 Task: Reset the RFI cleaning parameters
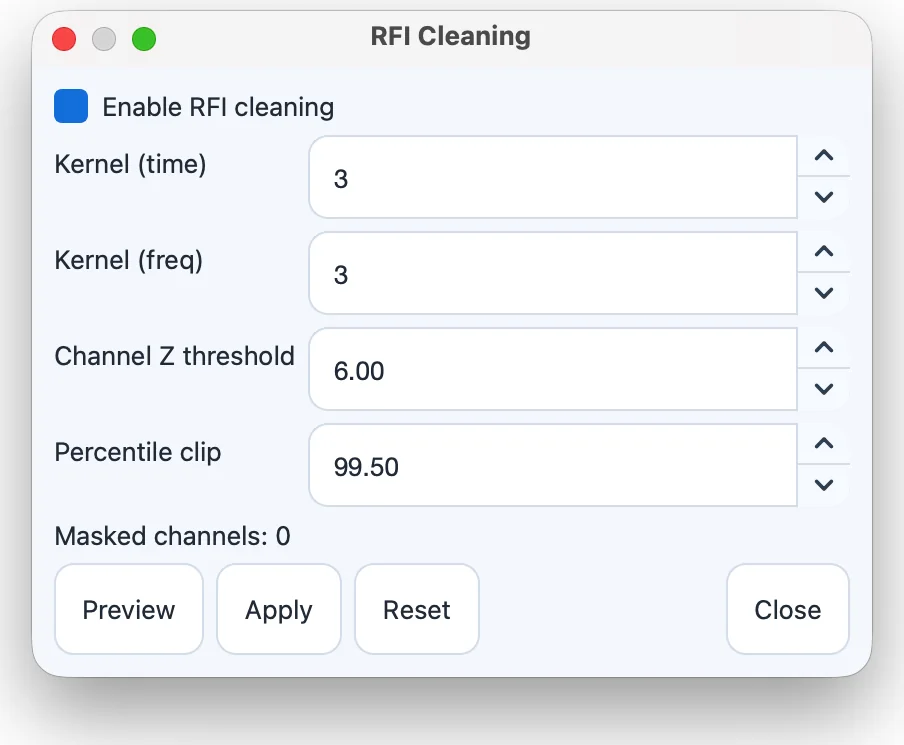pos(416,609)
